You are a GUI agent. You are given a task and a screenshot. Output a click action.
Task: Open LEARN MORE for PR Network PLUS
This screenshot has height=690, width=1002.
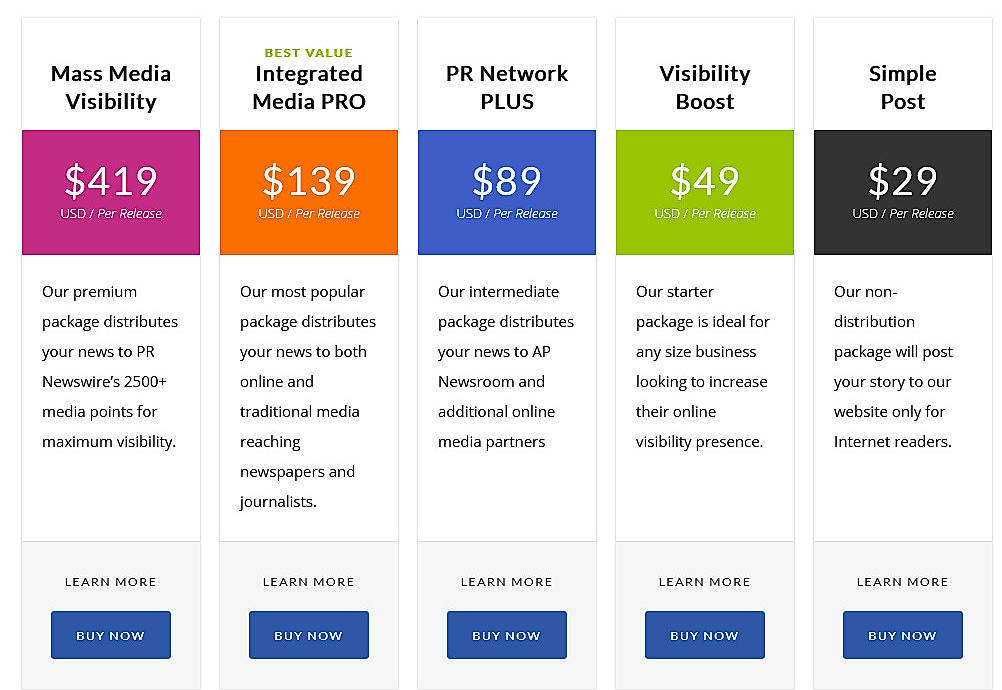[x=506, y=581]
